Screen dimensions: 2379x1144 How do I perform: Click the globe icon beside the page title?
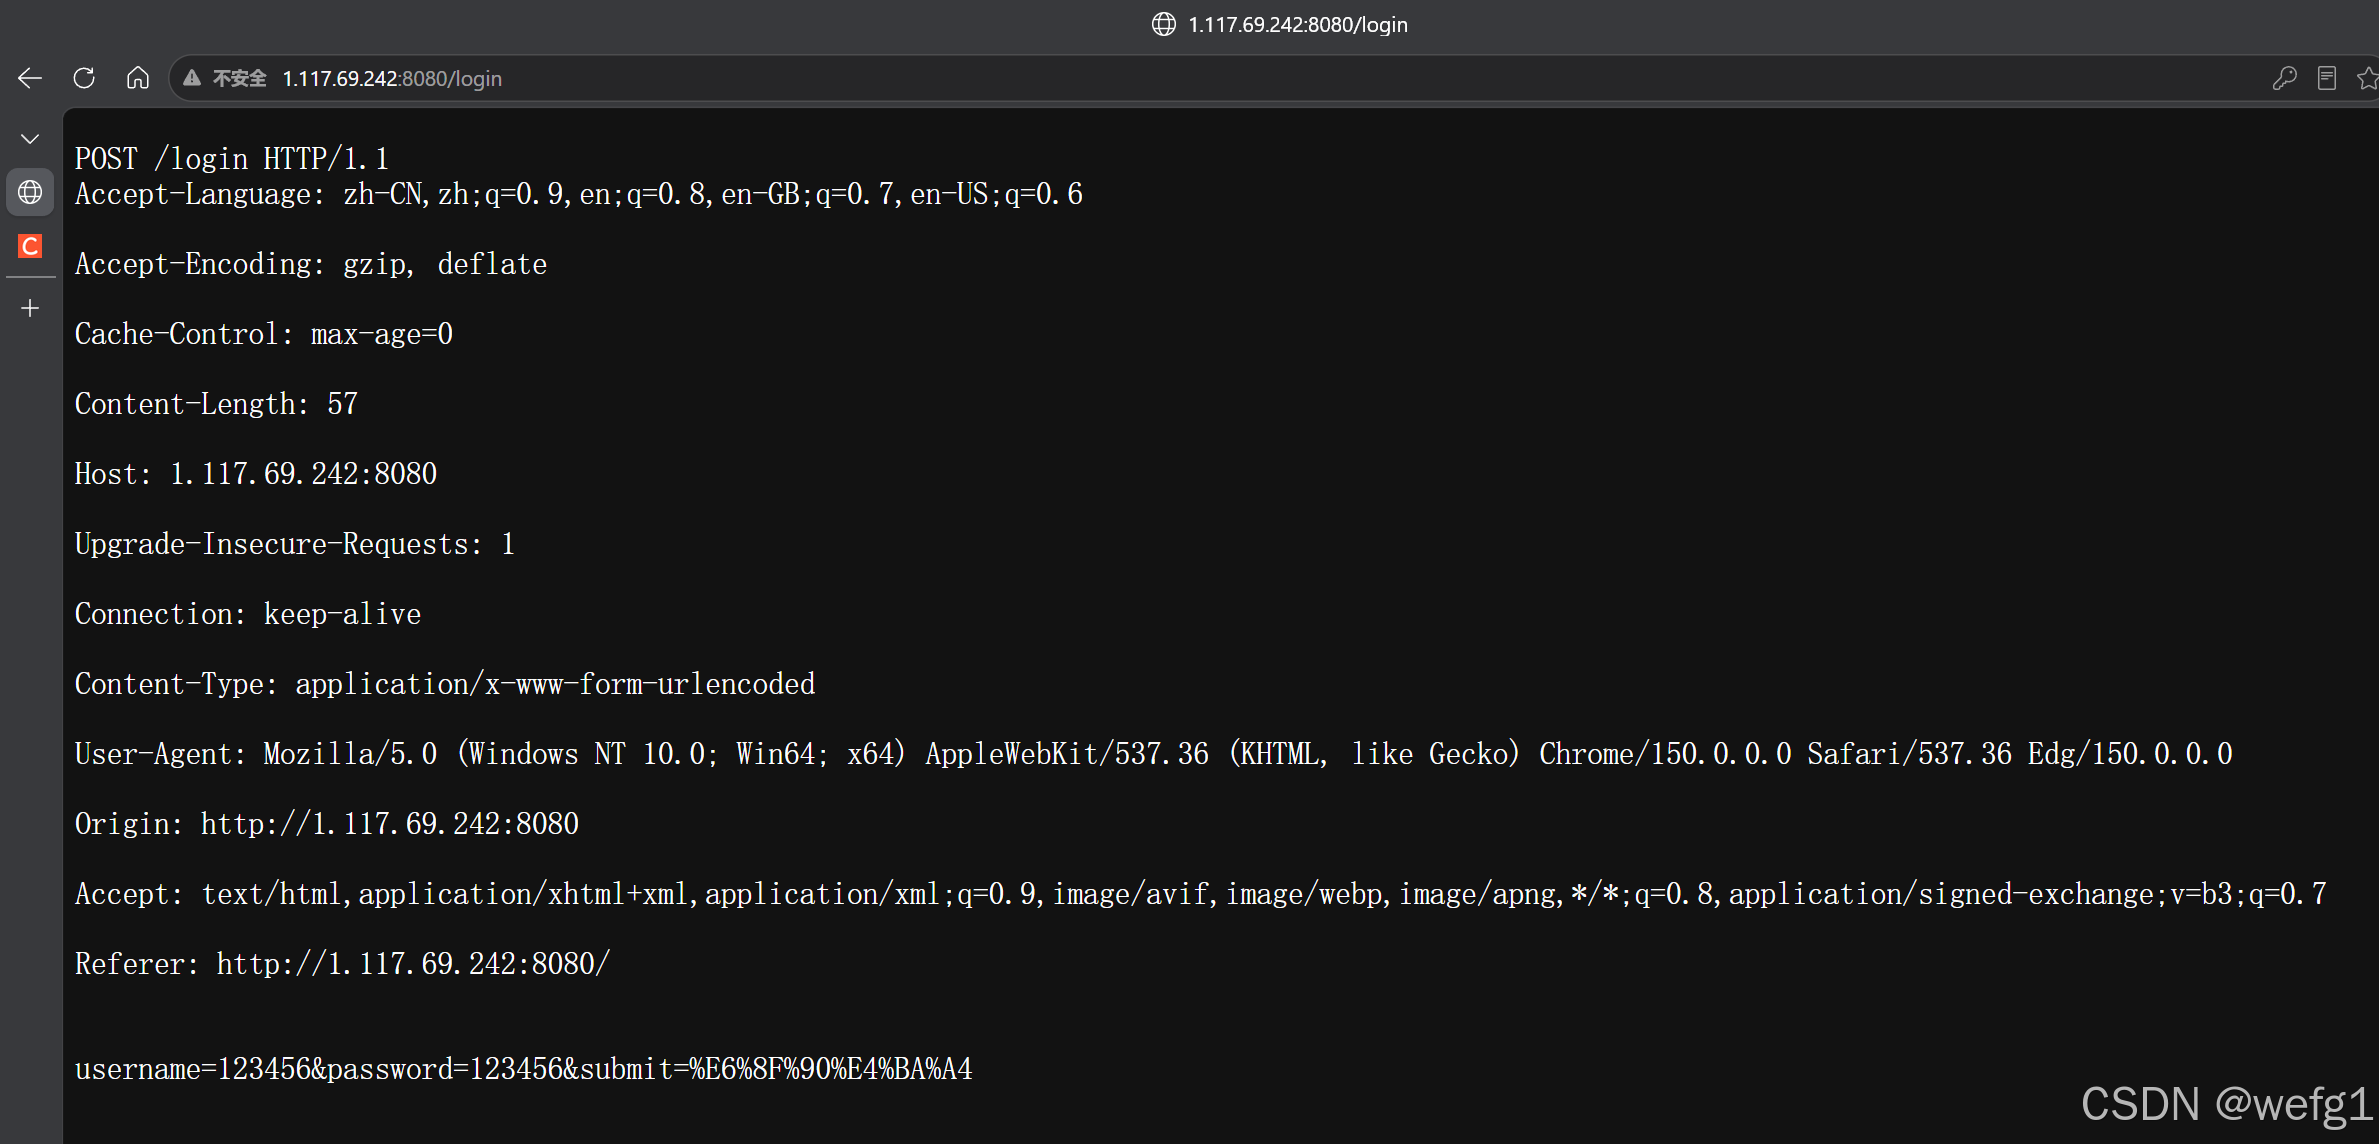pyautogui.click(x=1163, y=25)
